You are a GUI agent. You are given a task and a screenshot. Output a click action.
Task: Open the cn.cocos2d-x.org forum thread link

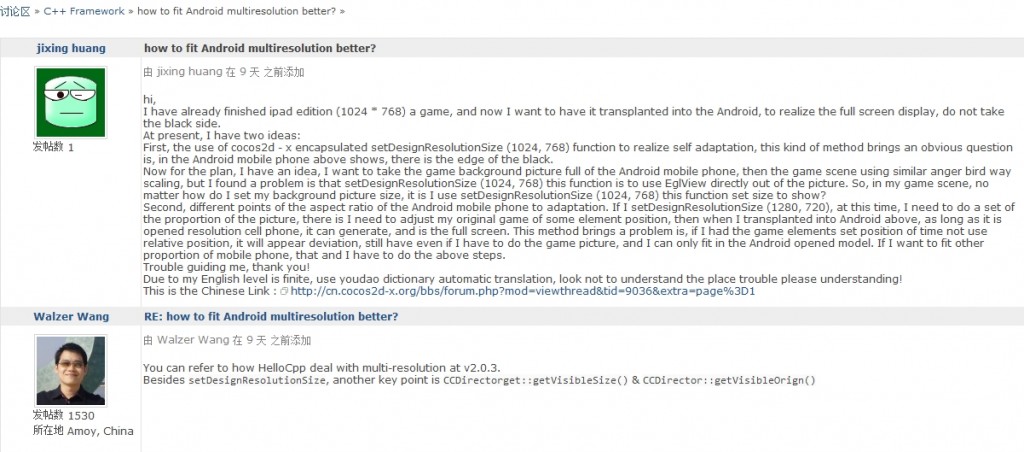[x=522, y=291]
